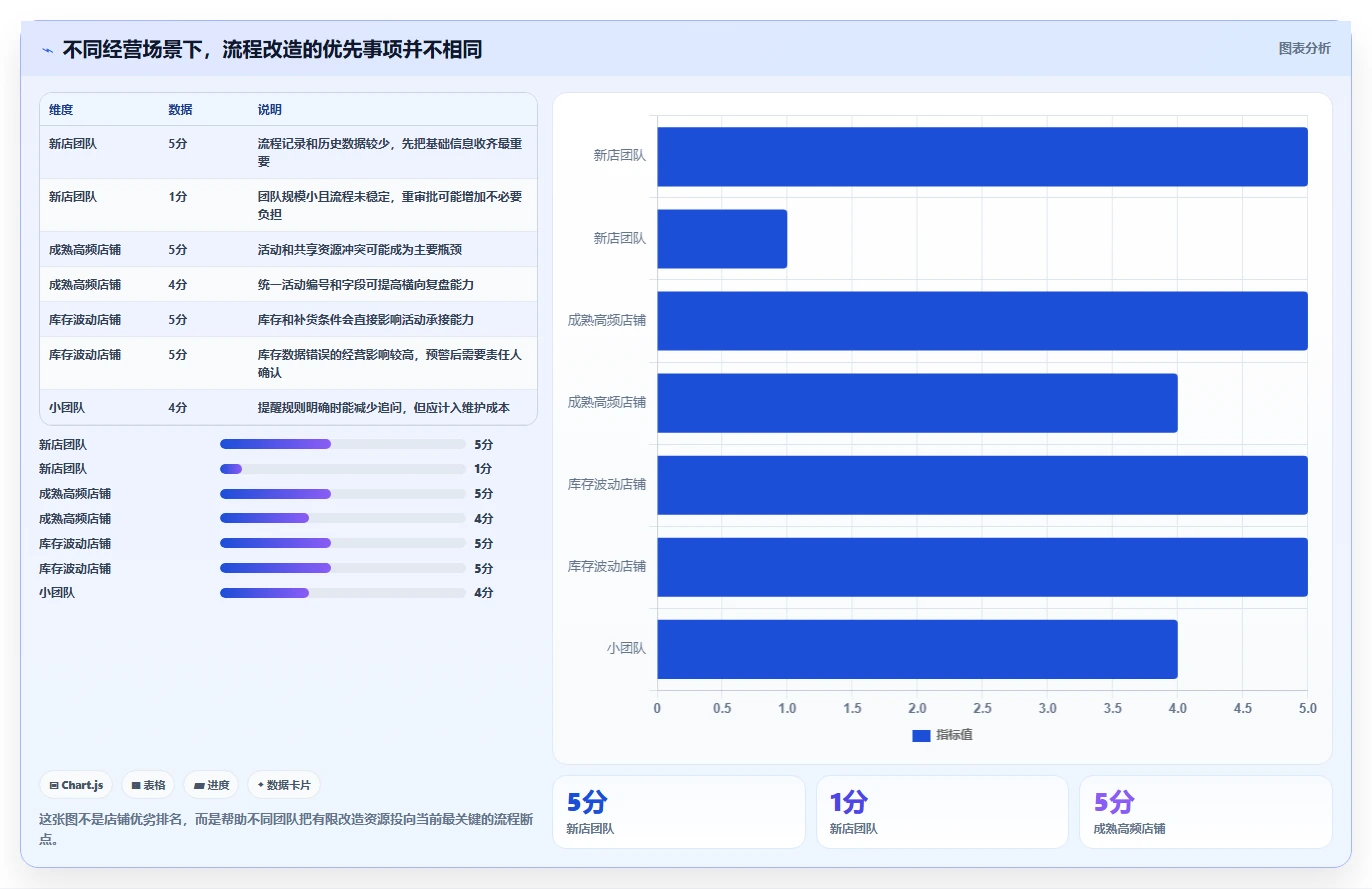Click the 小团队 chart bar
The height and width of the screenshot is (889, 1372).
pyautogui.click(x=917, y=649)
